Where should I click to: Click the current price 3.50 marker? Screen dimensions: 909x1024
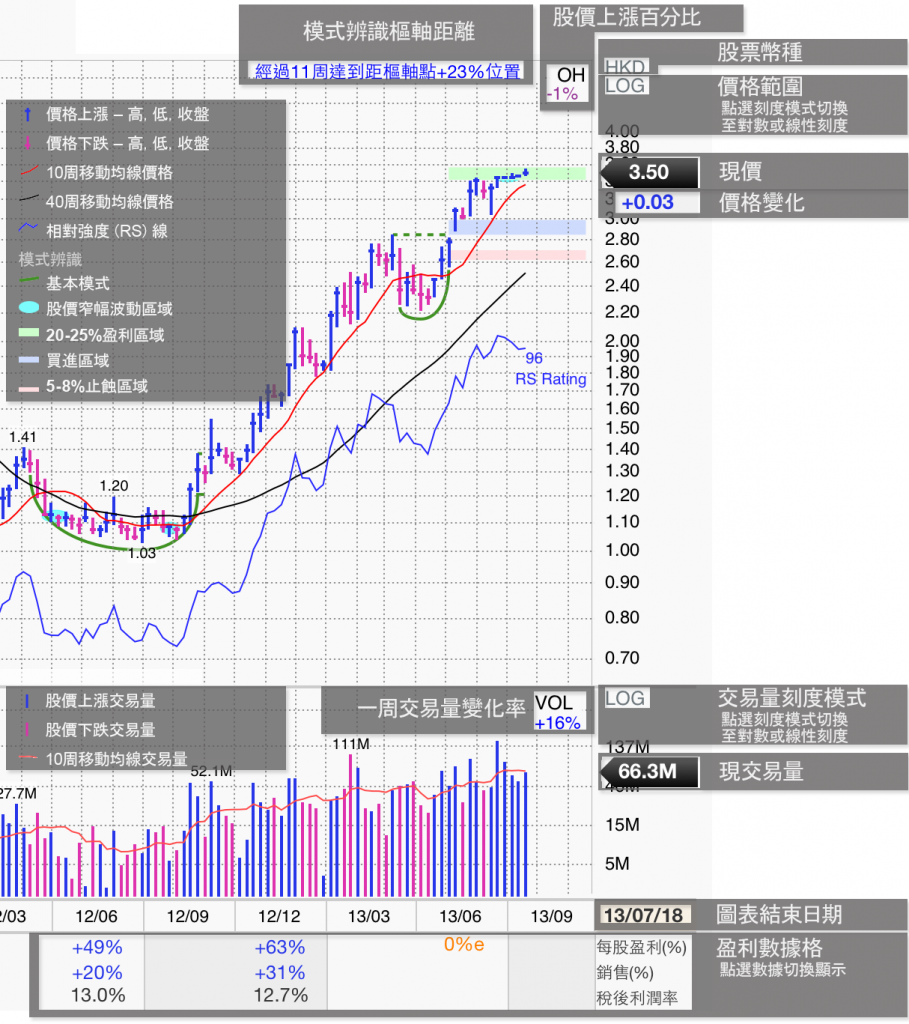(648, 173)
